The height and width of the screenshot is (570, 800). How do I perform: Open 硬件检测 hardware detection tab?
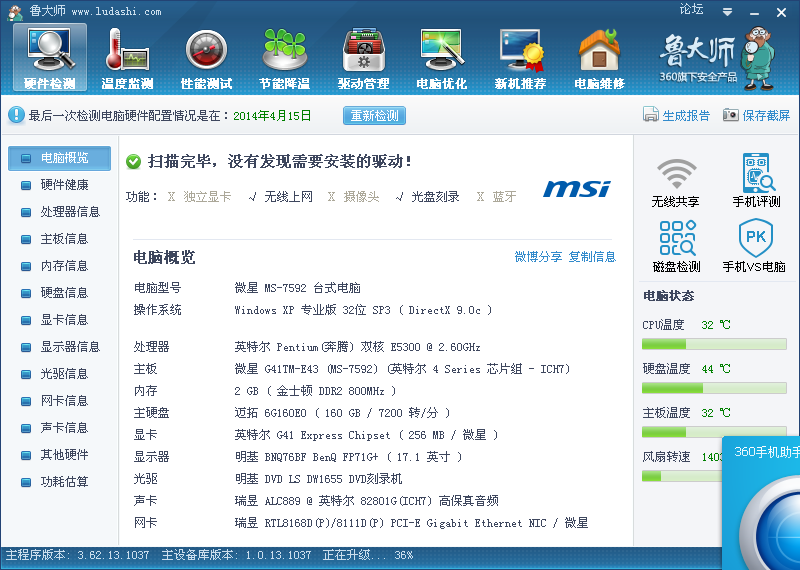[x=49, y=58]
